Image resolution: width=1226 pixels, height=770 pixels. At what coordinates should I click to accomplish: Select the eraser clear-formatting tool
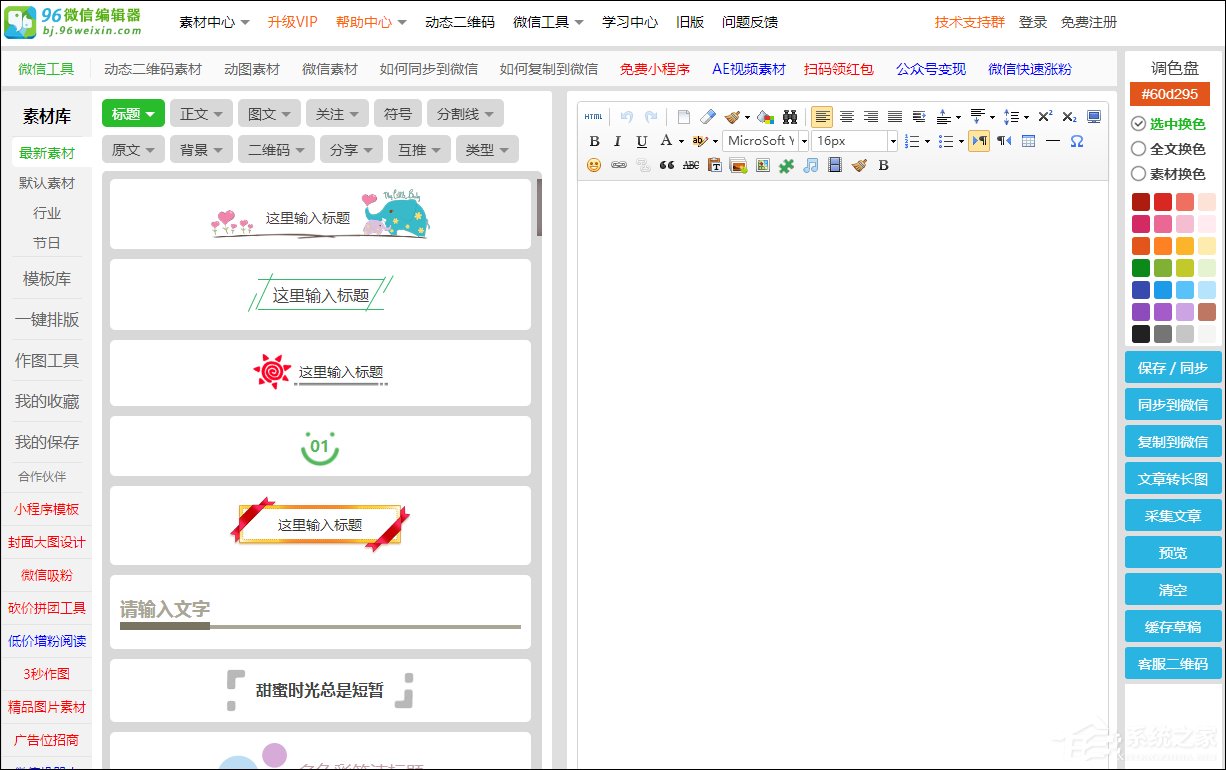[x=708, y=117]
